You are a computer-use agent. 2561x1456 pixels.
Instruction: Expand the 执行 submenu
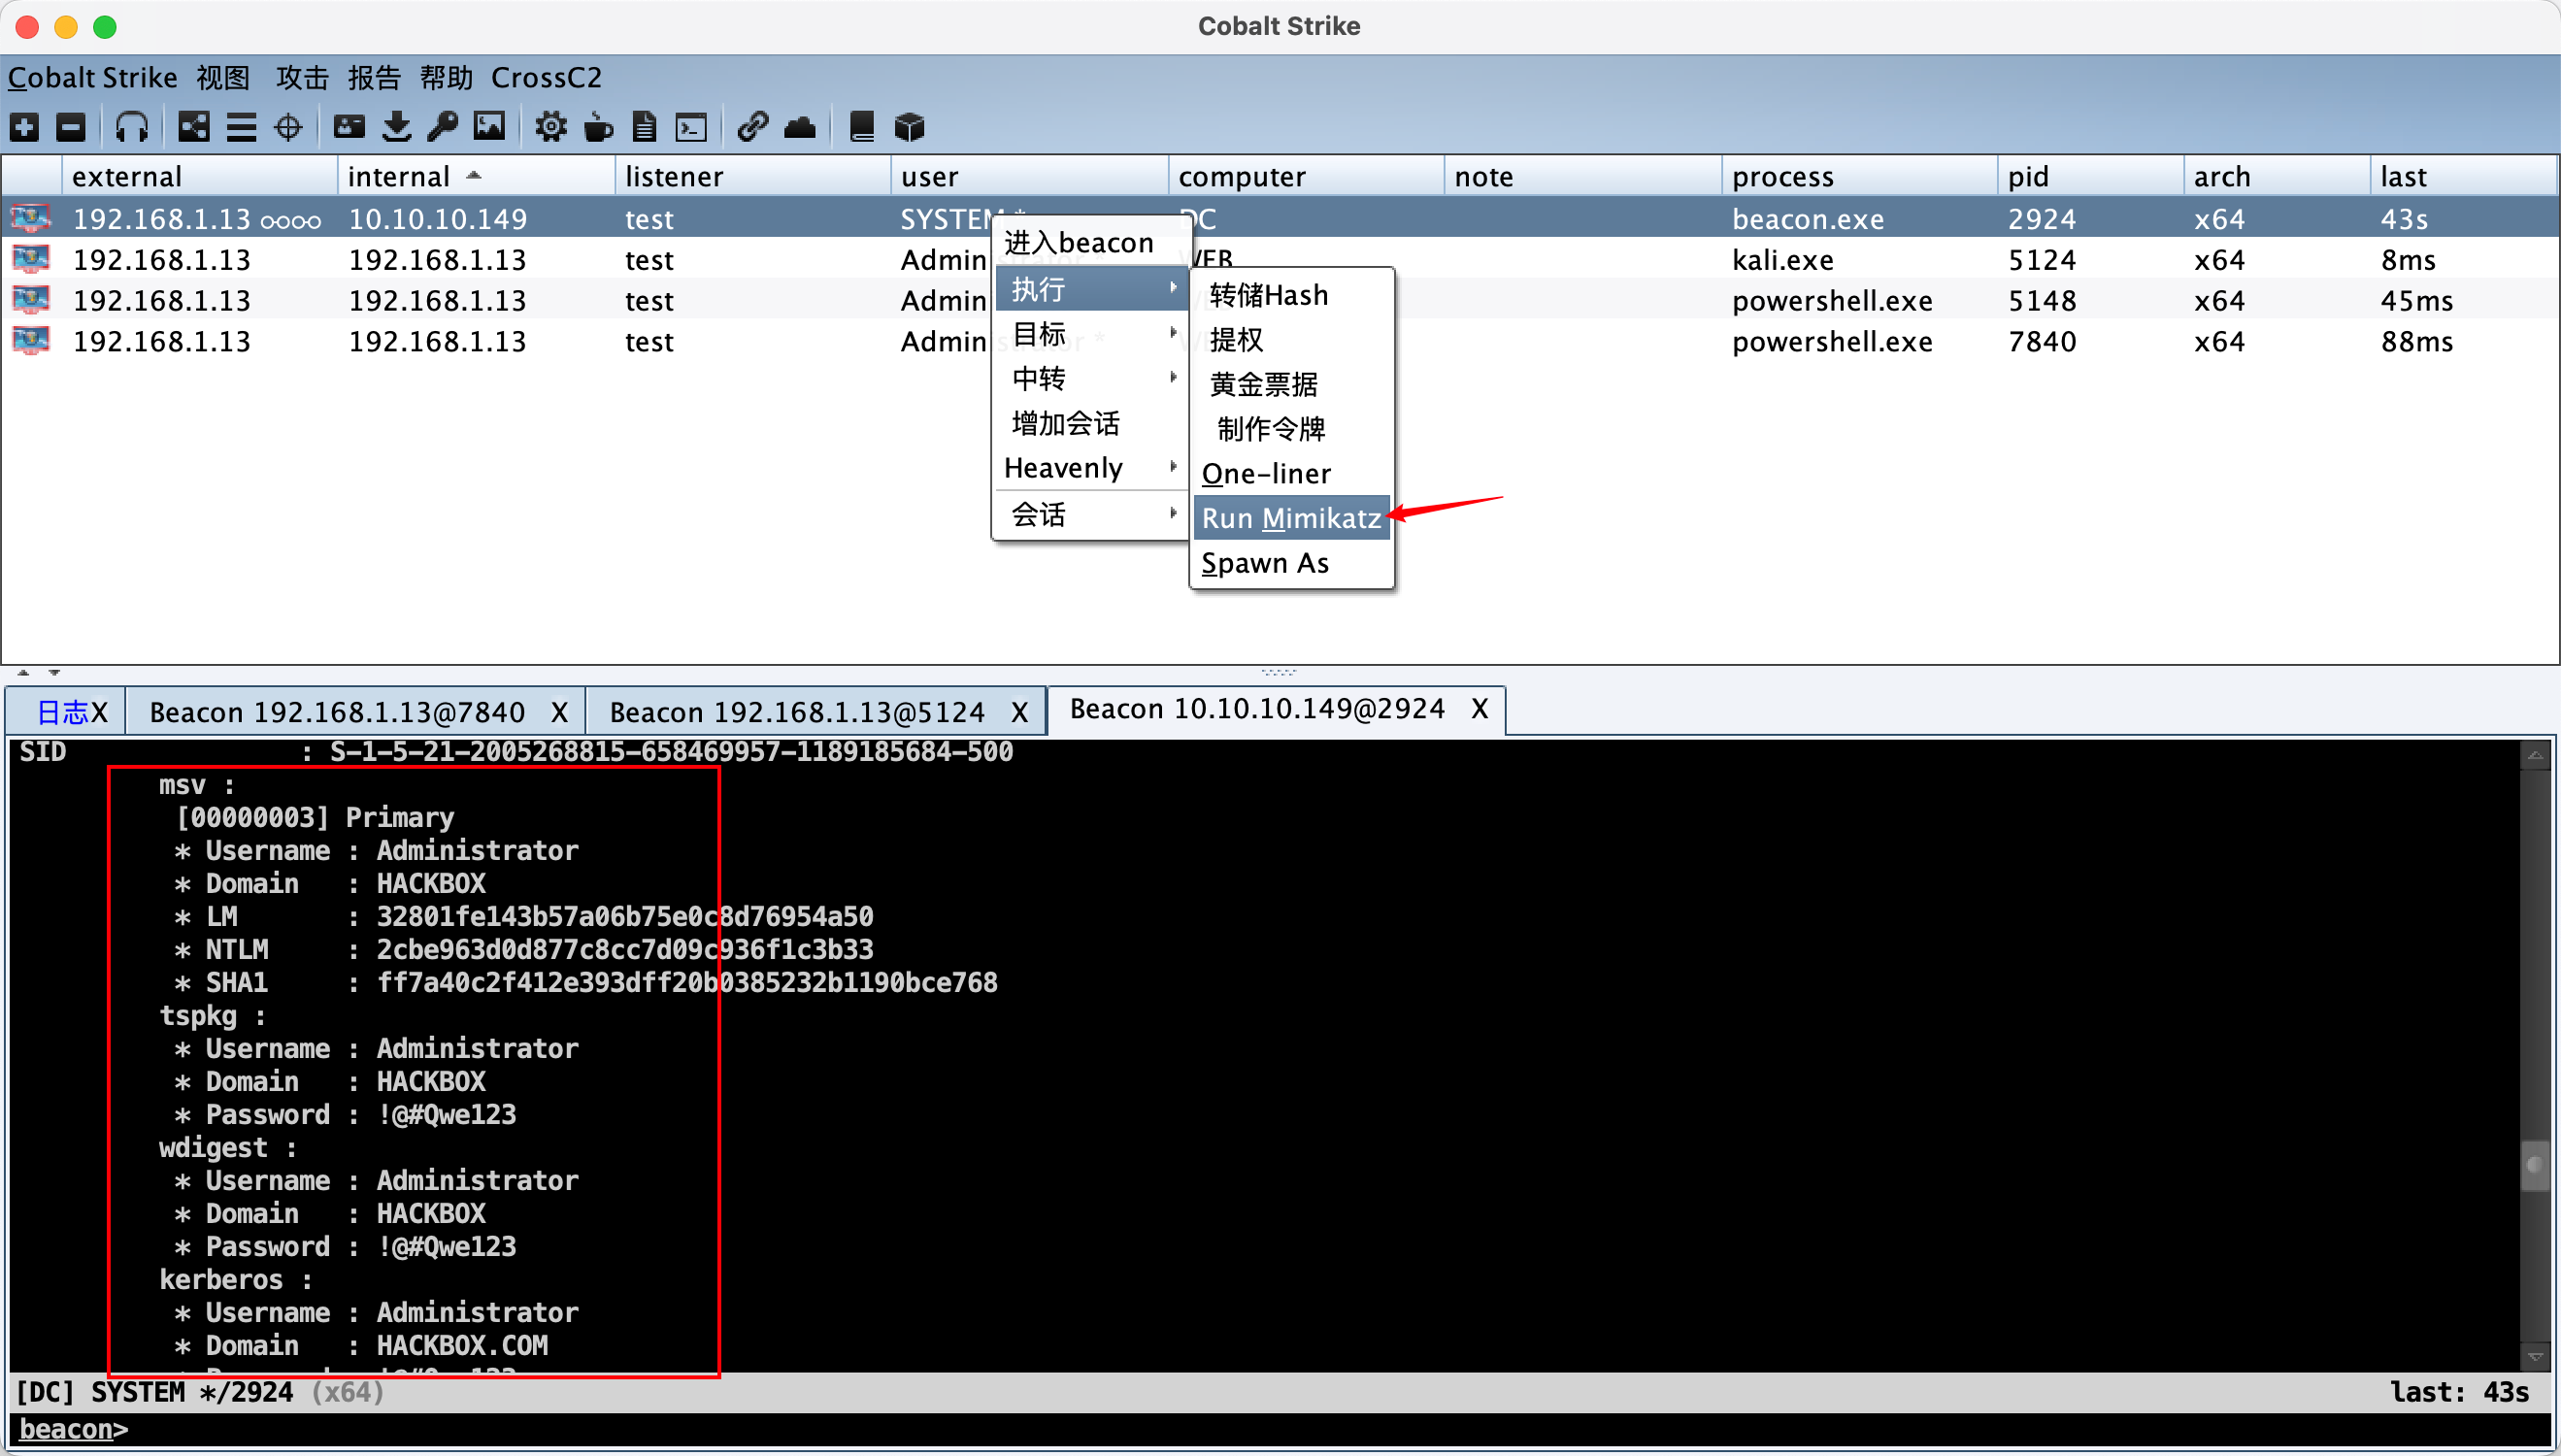tap(1091, 289)
